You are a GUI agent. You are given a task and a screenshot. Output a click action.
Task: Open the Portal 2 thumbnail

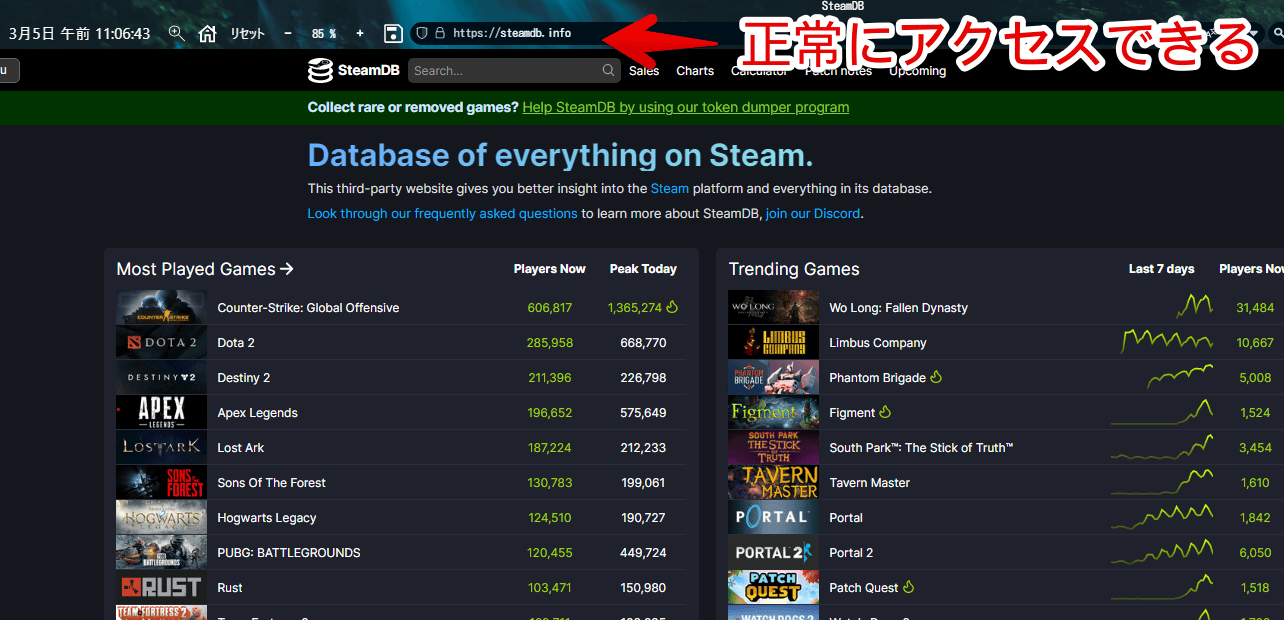tap(774, 552)
